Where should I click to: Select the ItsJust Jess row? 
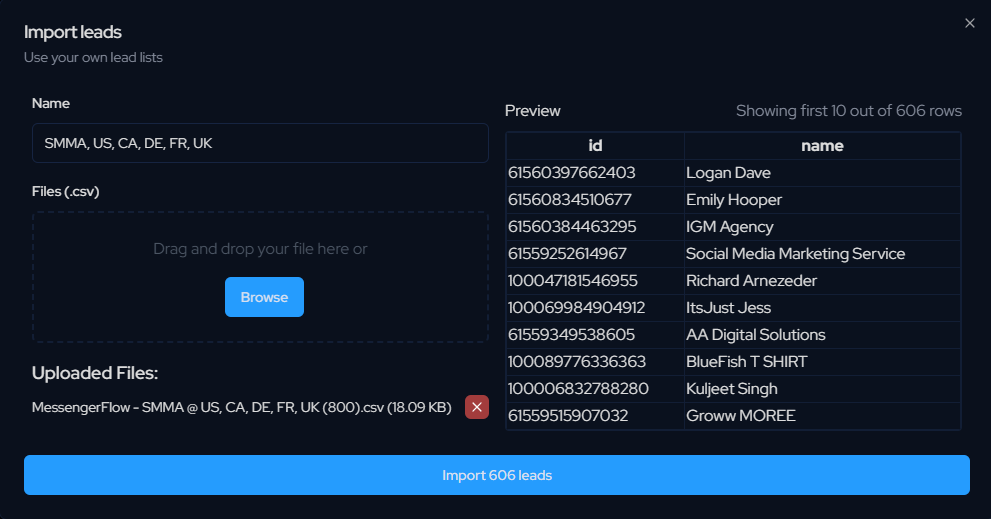point(728,308)
